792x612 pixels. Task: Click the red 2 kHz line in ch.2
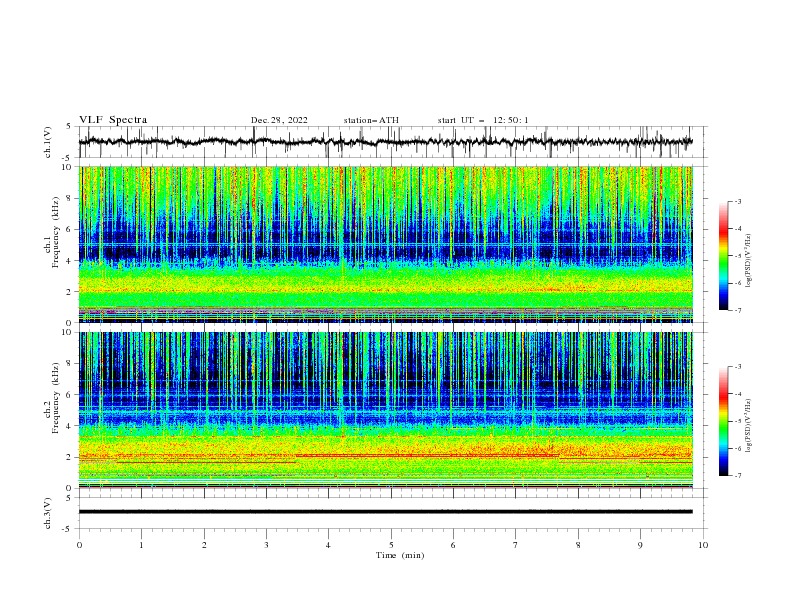coord(427,455)
